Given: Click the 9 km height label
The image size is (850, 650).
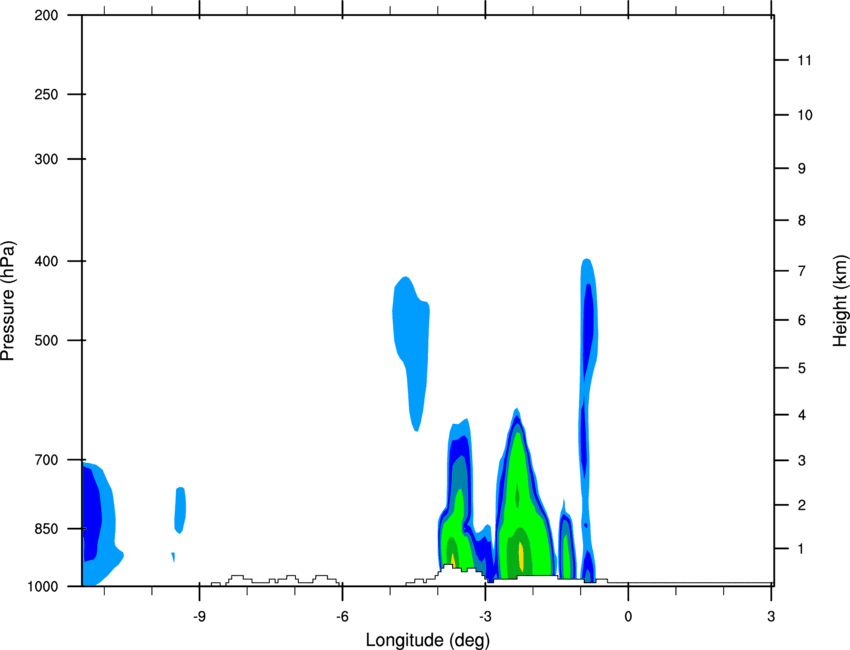Looking at the screenshot, I should [802, 169].
